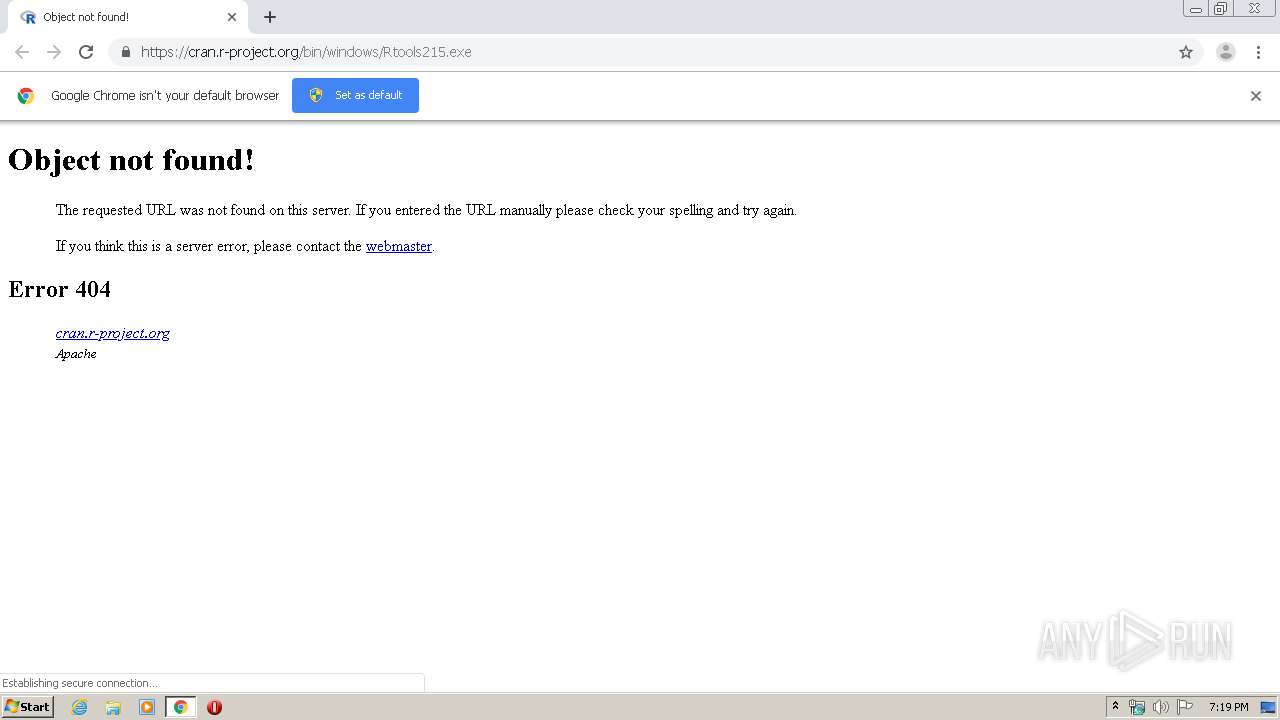
Task: Click the Show desktop button
Action: click(x=1269, y=707)
